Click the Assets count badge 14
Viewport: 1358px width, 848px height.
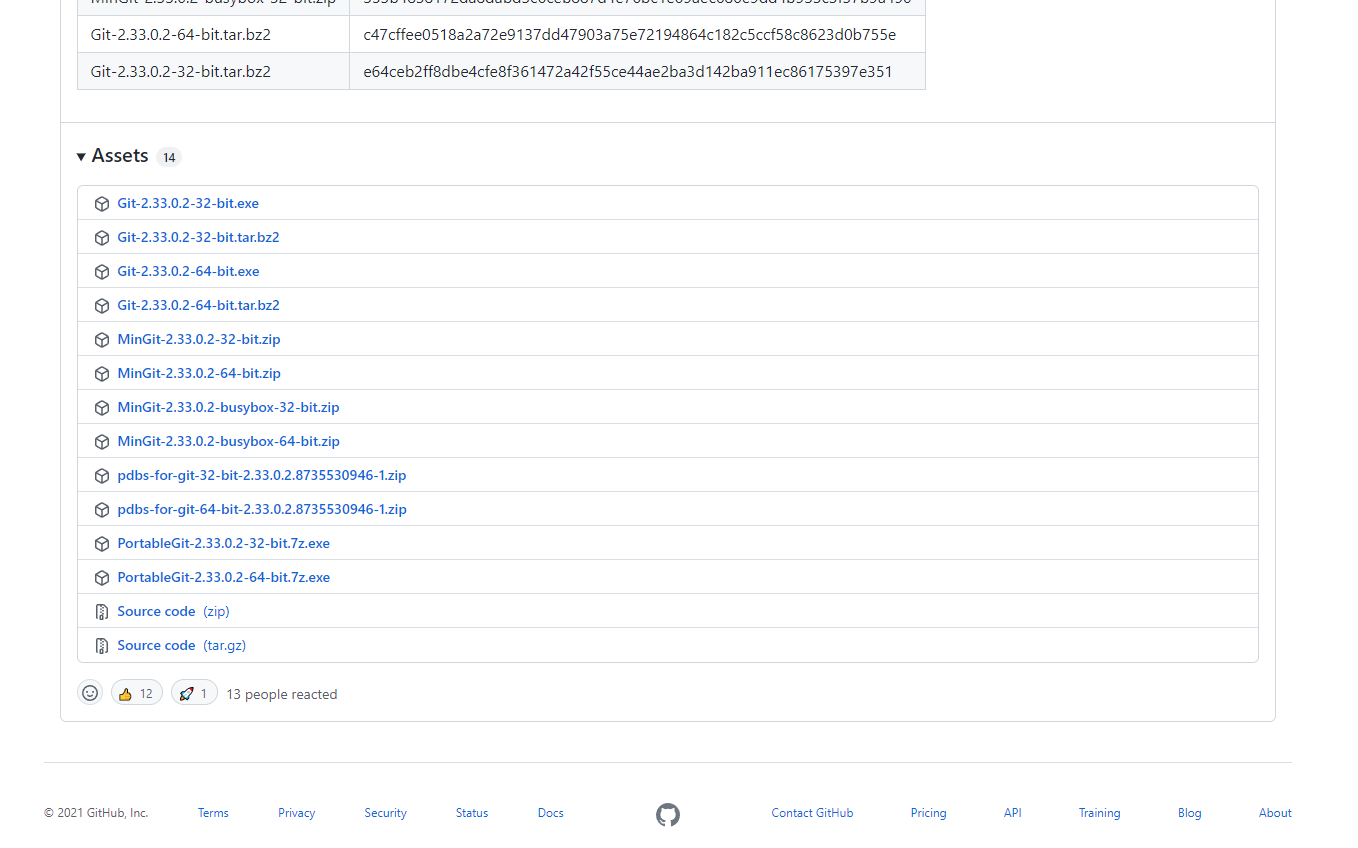[x=169, y=157]
